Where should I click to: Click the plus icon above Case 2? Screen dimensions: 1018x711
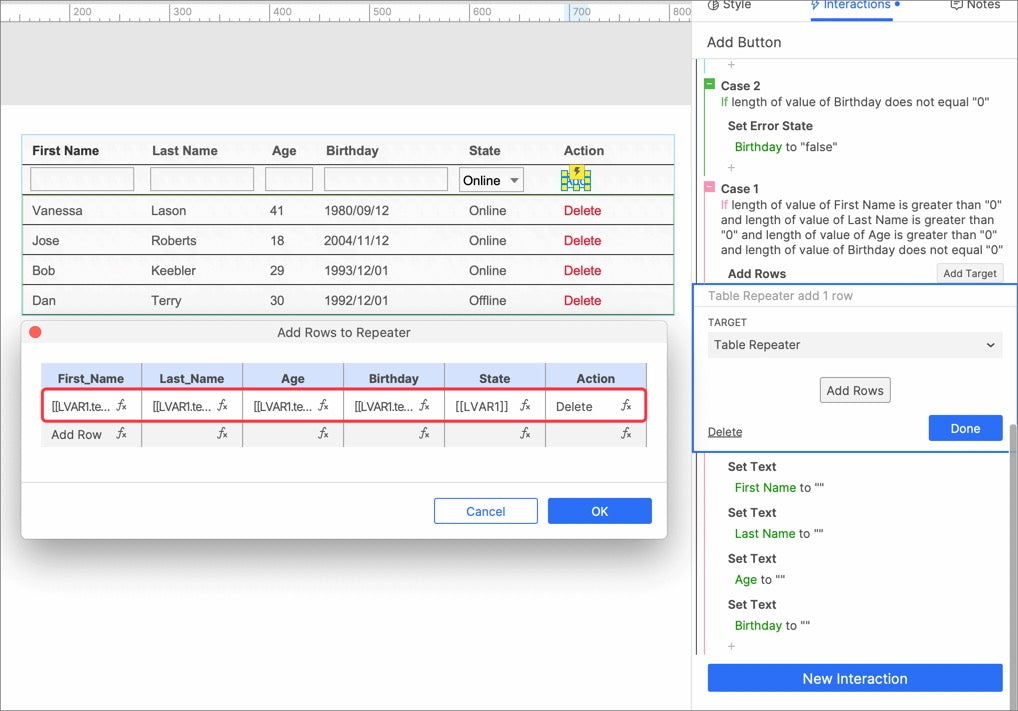(x=731, y=64)
